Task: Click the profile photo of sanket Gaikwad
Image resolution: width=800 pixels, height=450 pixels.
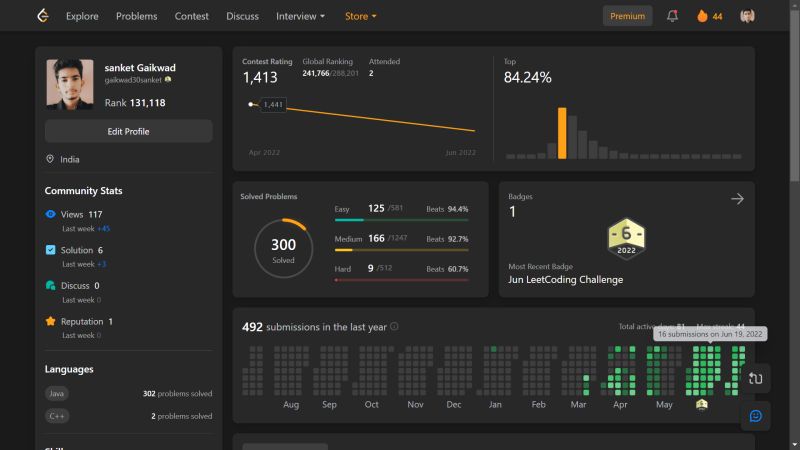Action: point(70,84)
